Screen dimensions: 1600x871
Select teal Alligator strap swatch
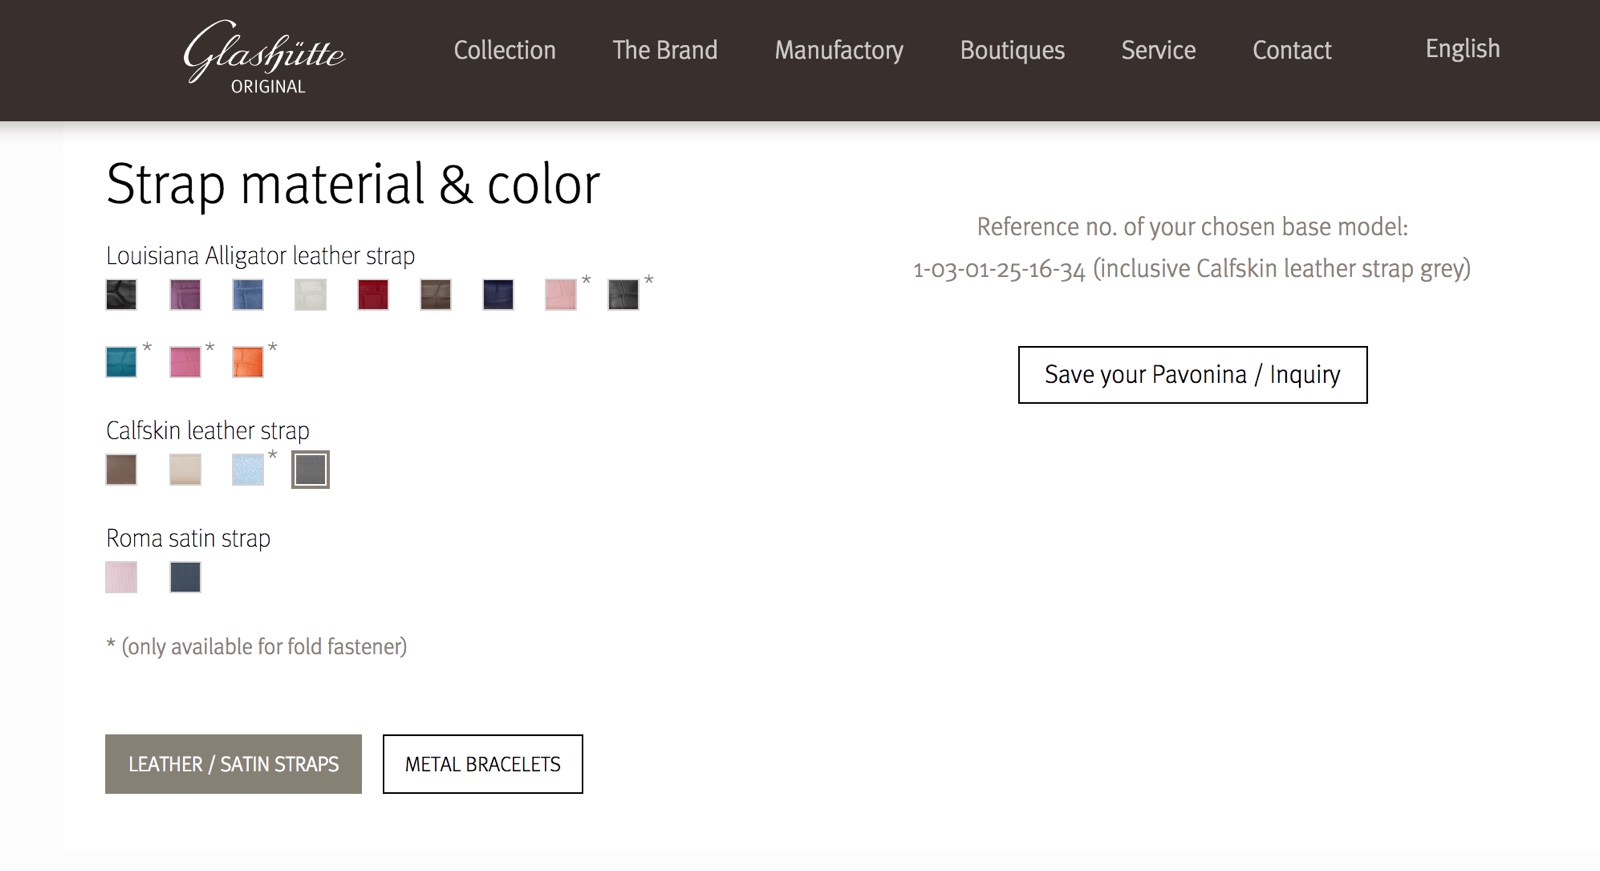pos(121,361)
